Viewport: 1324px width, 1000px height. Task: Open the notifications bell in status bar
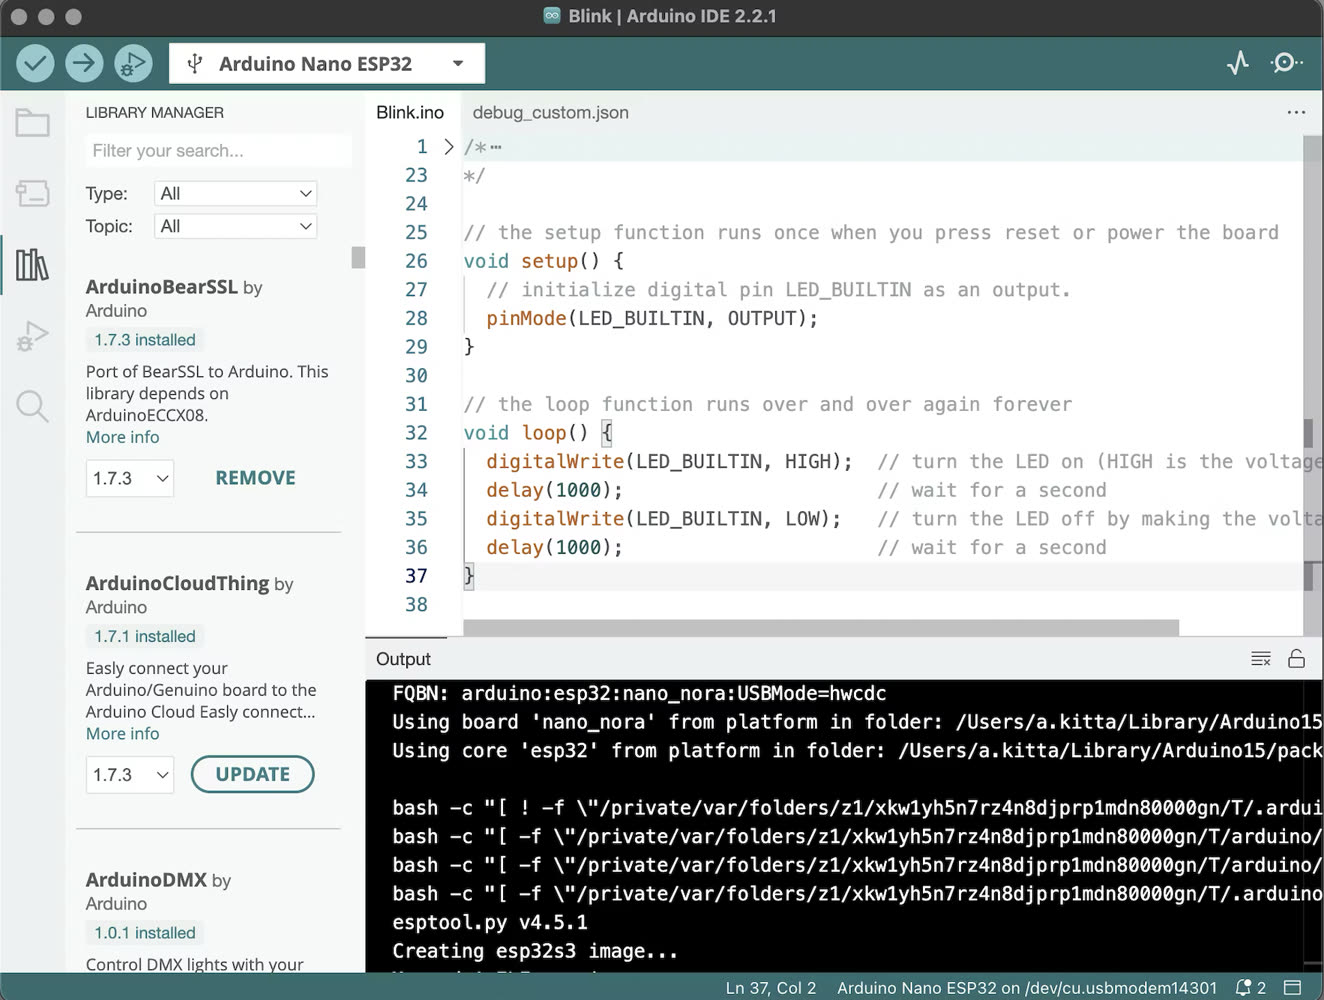(x=1251, y=988)
